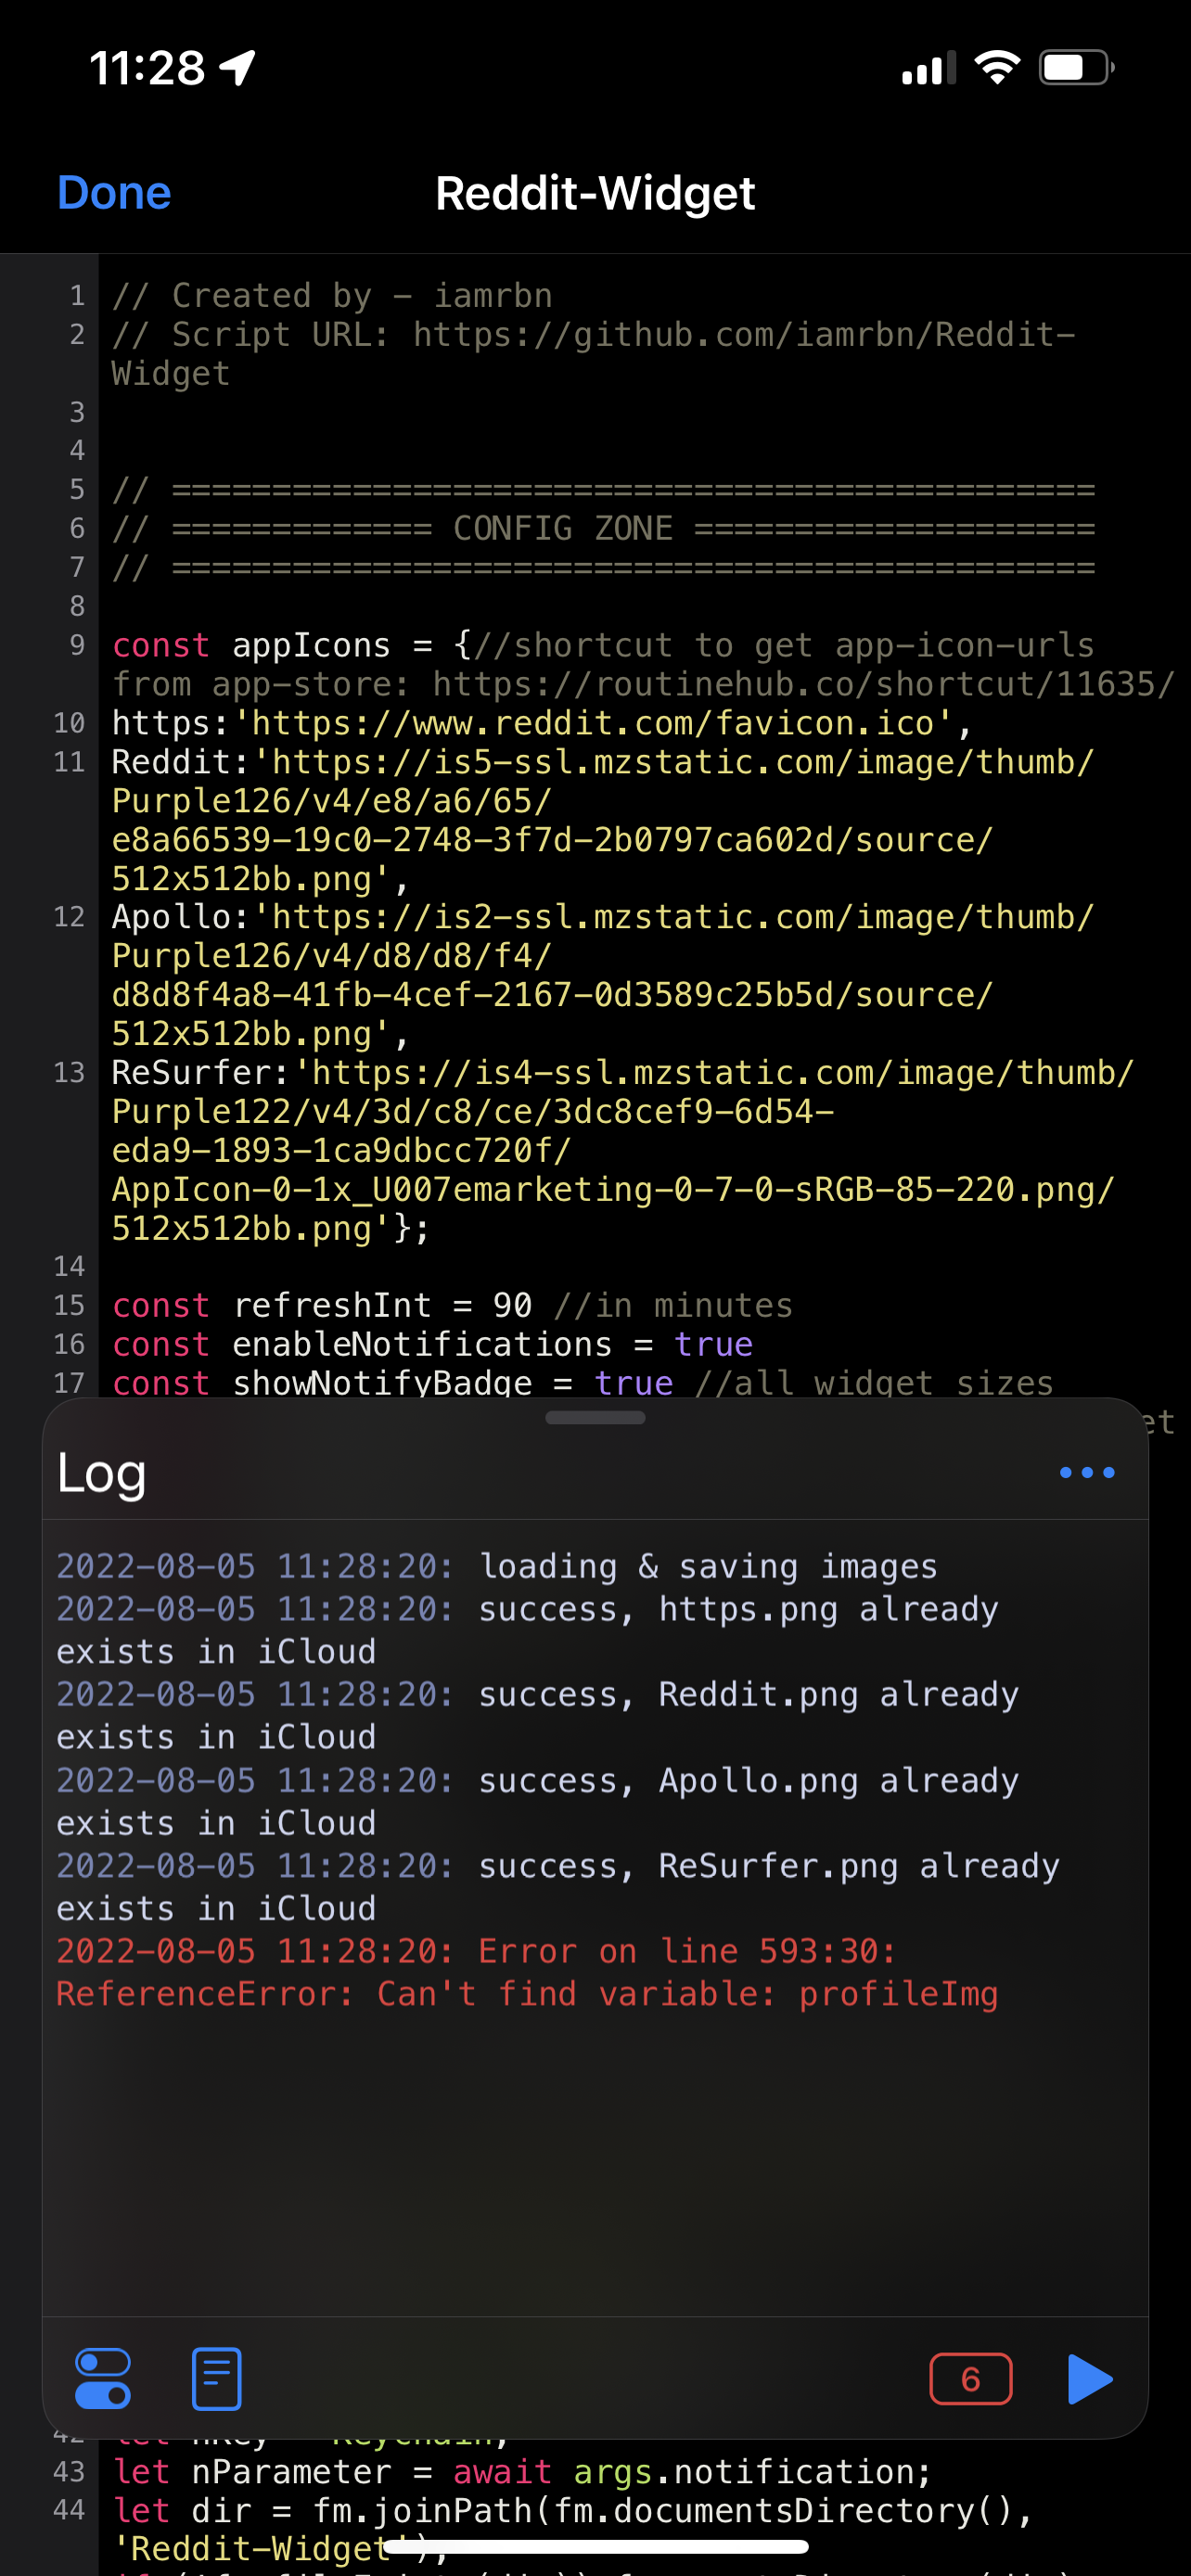Tap the Script URL github comment line

point(593,354)
